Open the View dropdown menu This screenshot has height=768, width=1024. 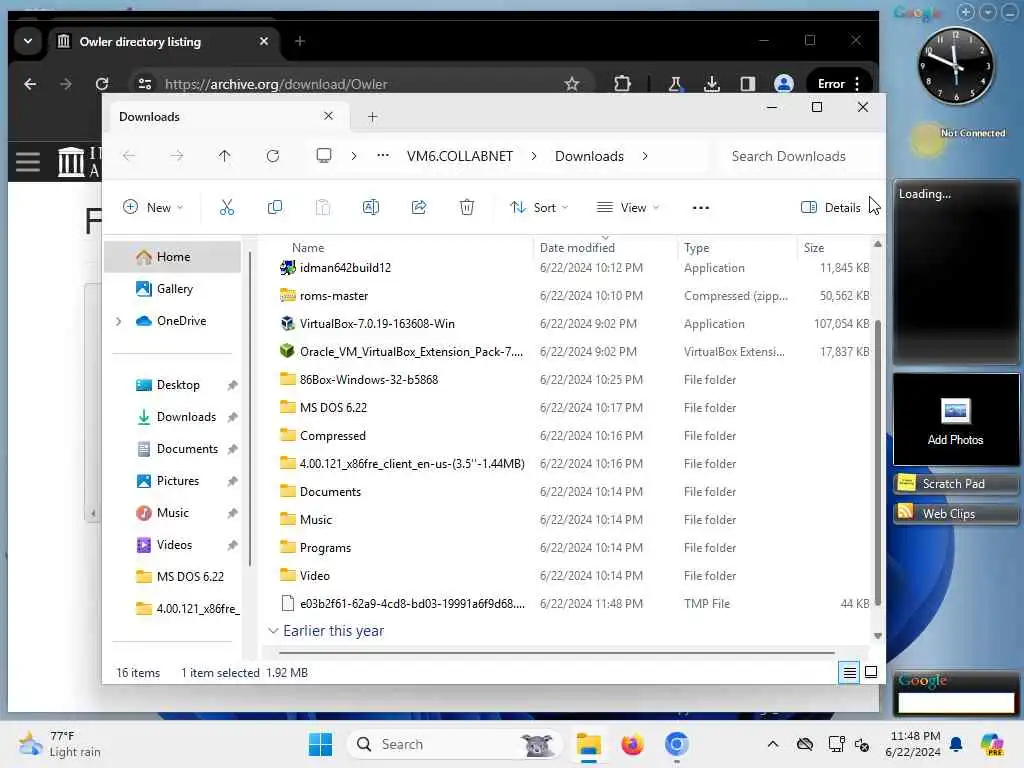coord(628,208)
